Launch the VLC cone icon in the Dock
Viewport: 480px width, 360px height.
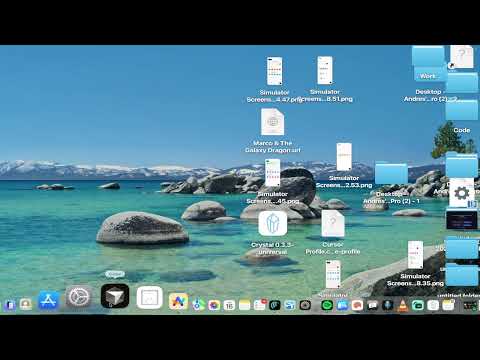[x=403, y=305]
